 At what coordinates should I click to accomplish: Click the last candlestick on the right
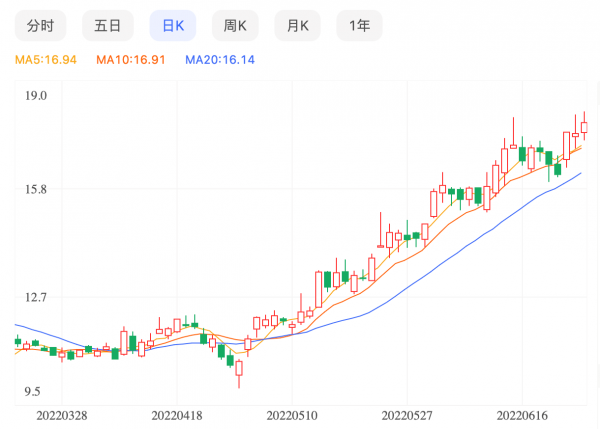pos(584,127)
